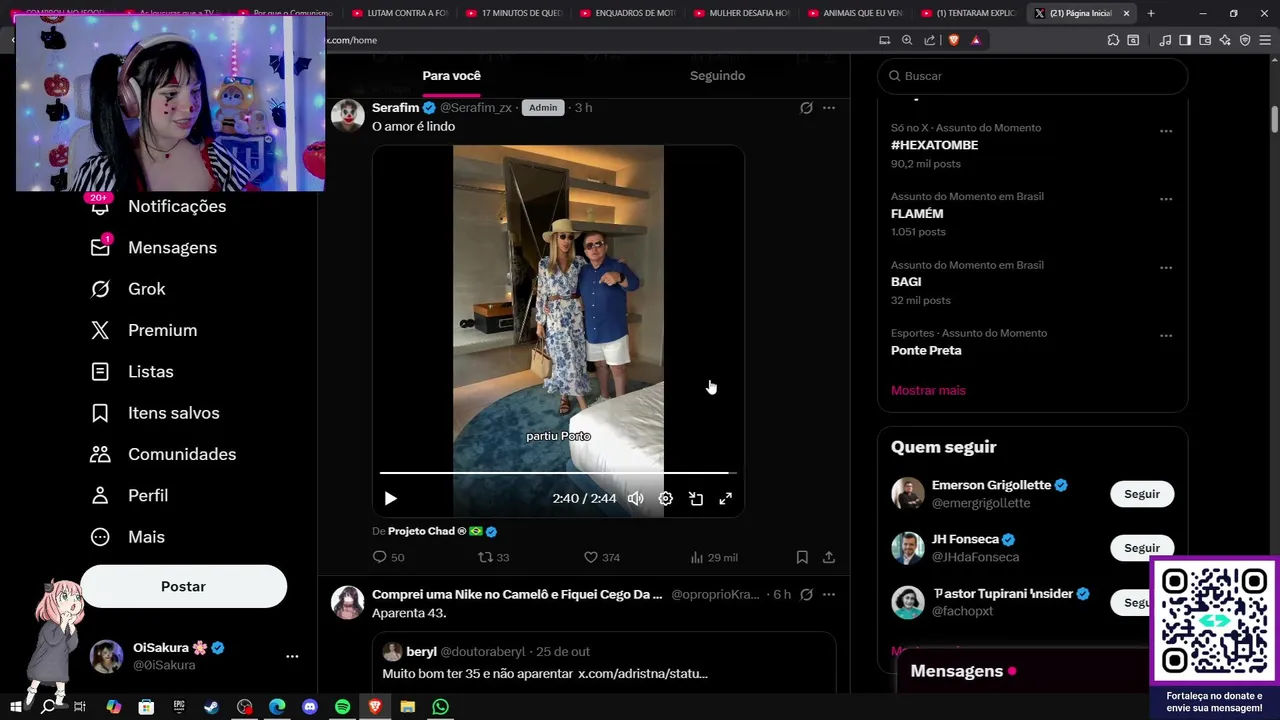Open the BAGI trending topic
Screen dimensions: 1280x720
click(906, 282)
